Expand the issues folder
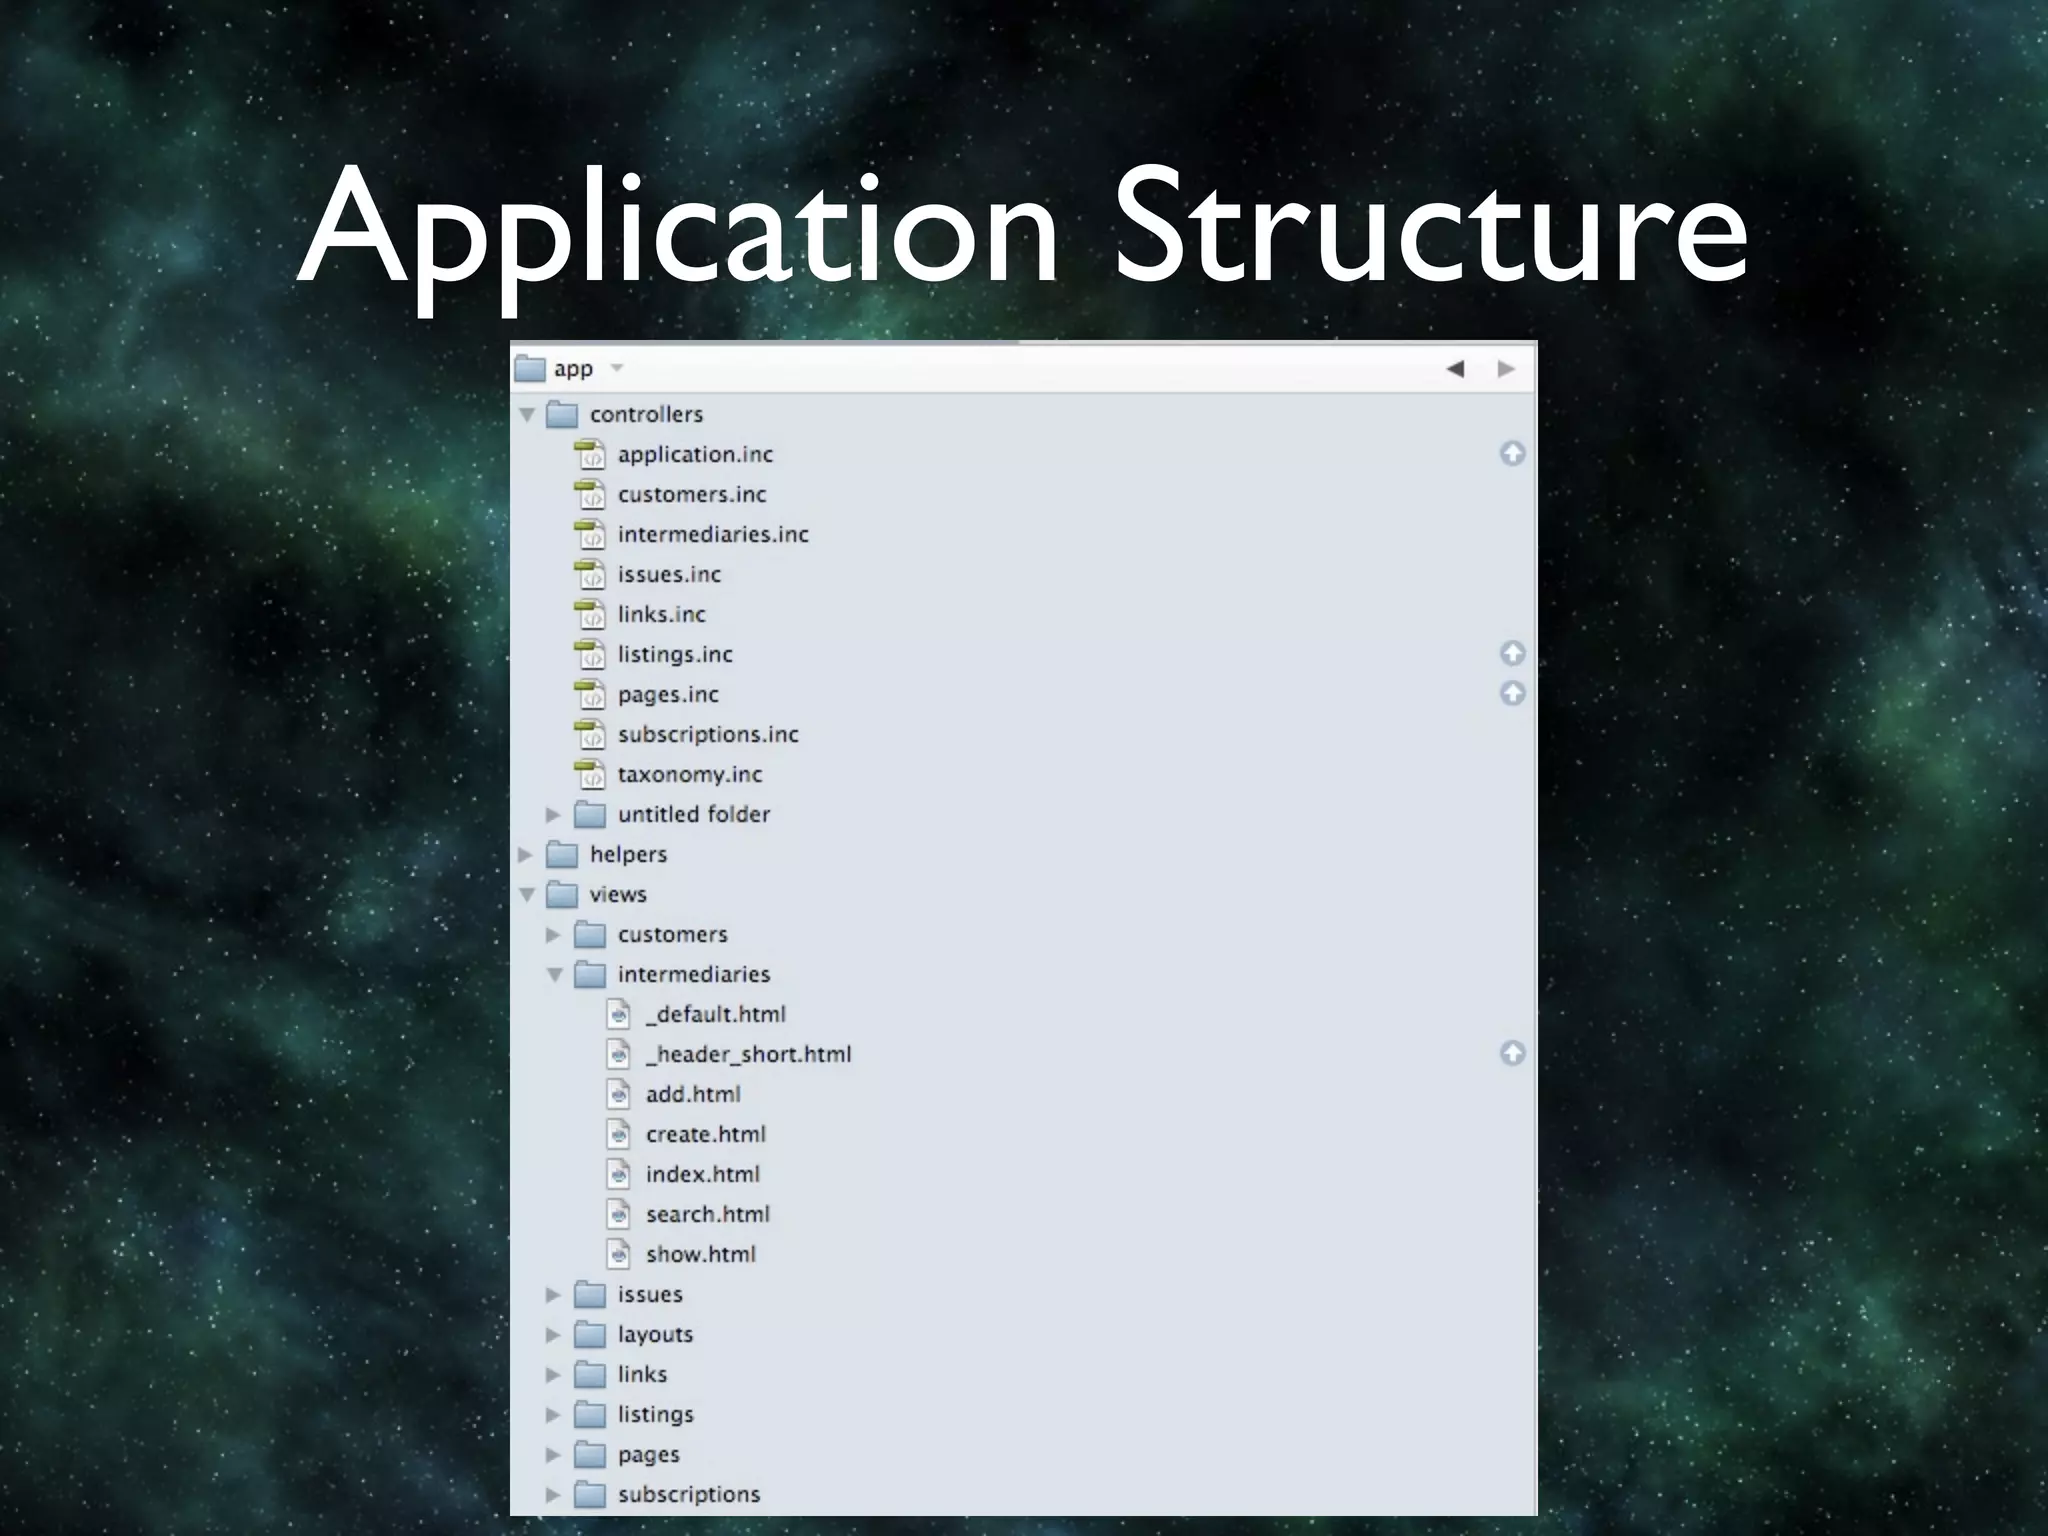 pos(553,1294)
